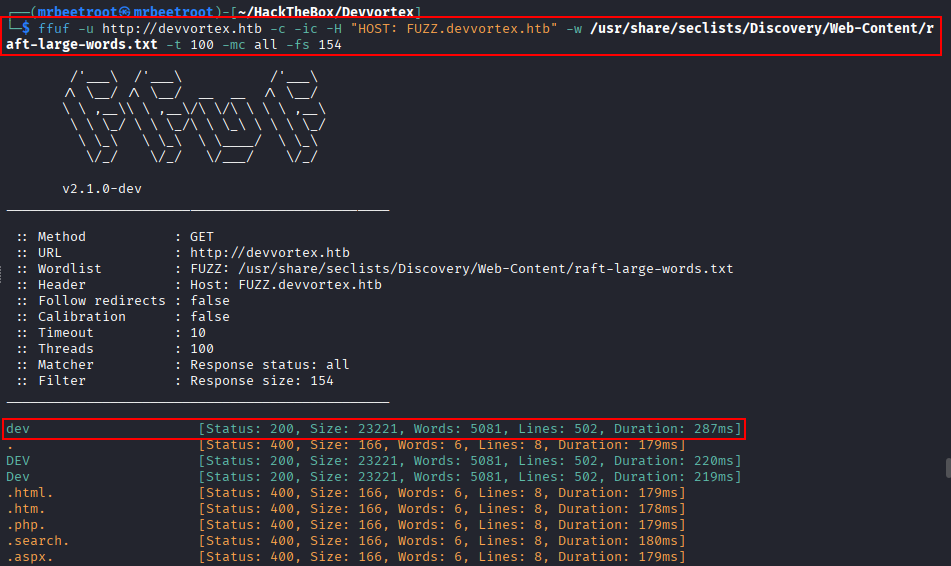Screen dimensions: 951x566
Task: Click the "Threads" label
Action: (x=66, y=349)
